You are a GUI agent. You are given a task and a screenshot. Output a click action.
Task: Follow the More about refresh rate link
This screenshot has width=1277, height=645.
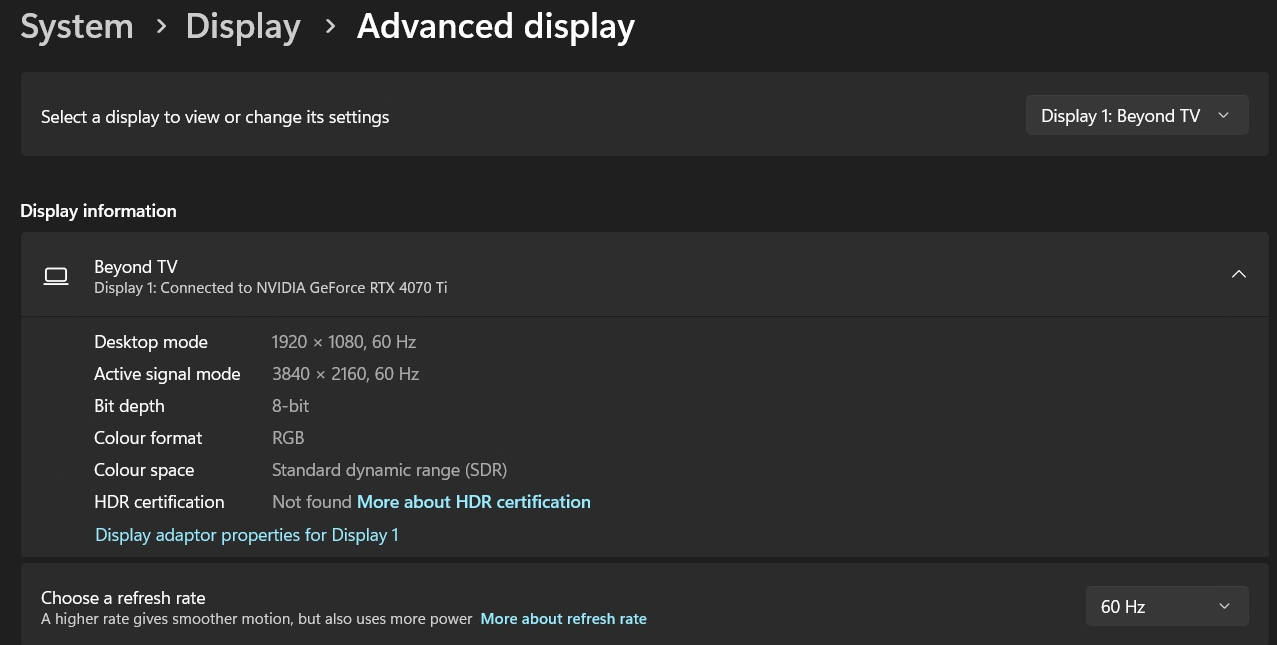(563, 618)
